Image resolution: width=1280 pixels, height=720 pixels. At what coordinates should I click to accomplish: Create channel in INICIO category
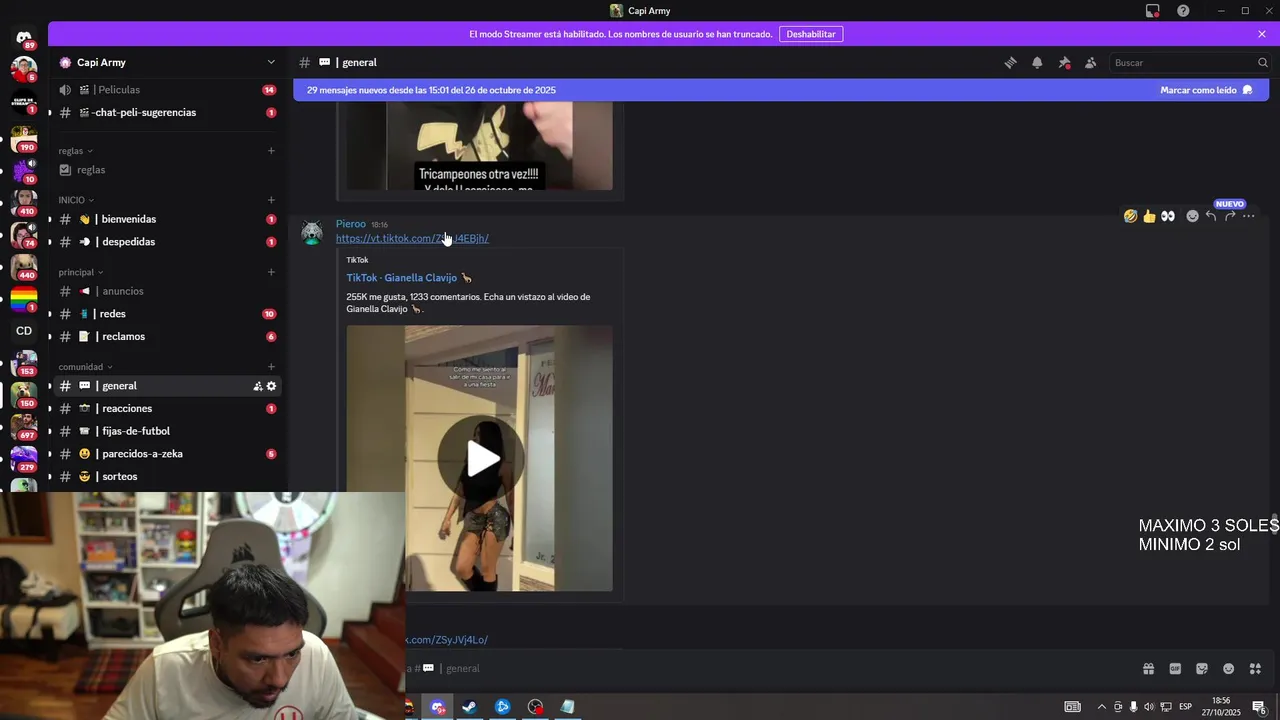[271, 200]
